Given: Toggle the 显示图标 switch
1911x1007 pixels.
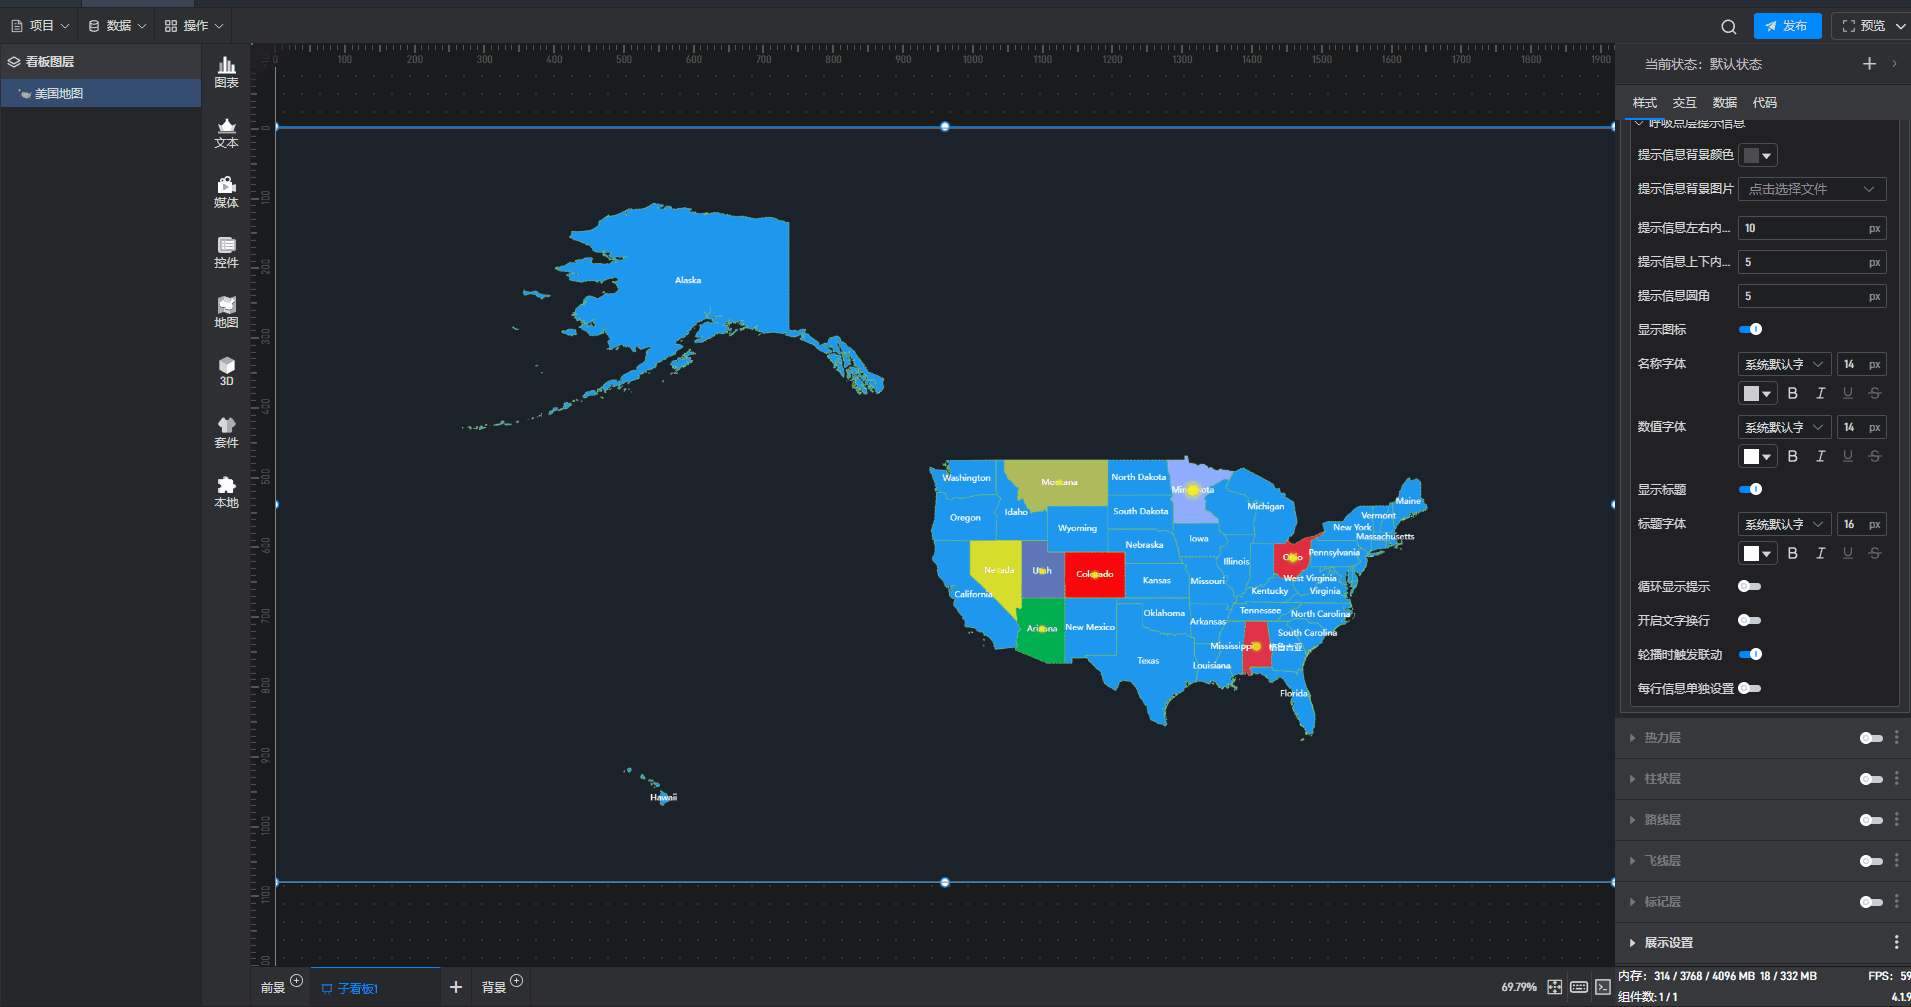Looking at the screenshot, I should tap(1750, 329).
